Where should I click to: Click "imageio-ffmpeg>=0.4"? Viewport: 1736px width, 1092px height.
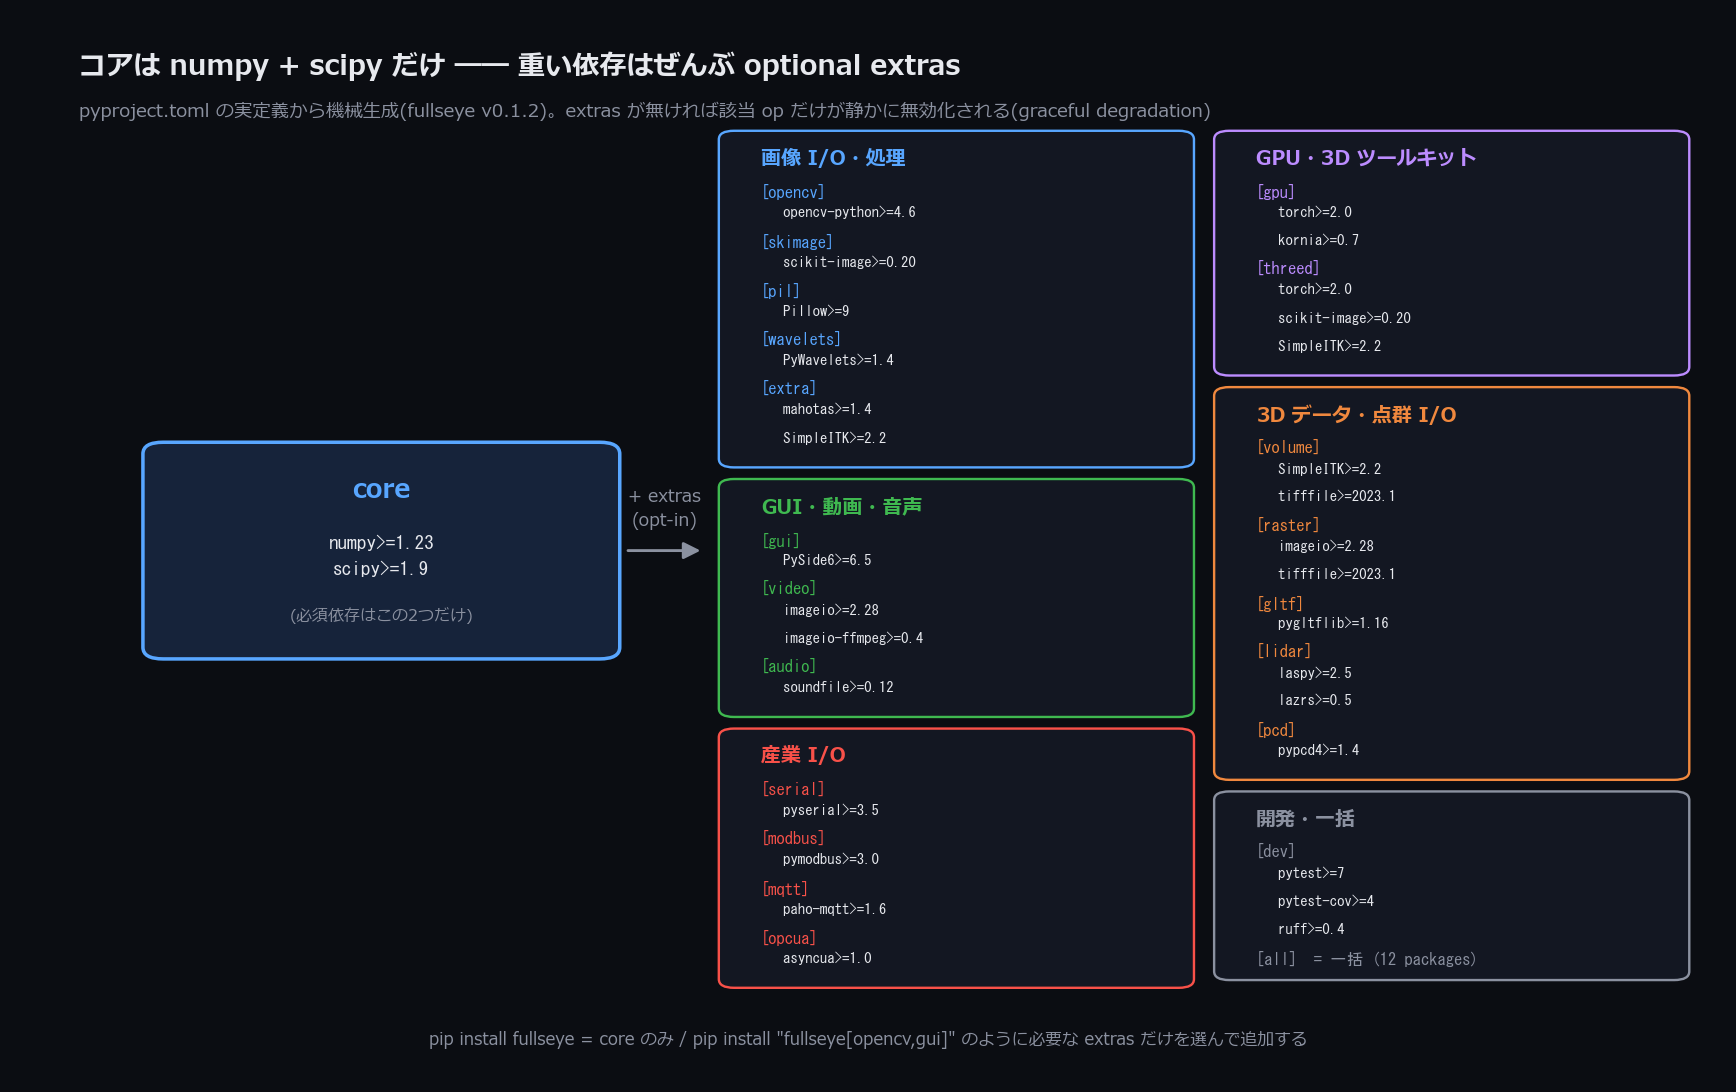click(853, 638)
